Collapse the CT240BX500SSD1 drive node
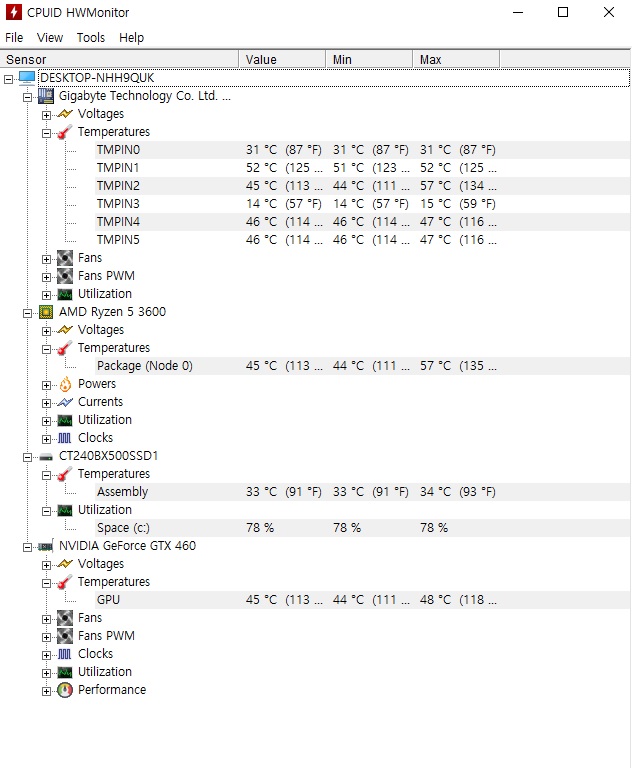 (27, 457)
